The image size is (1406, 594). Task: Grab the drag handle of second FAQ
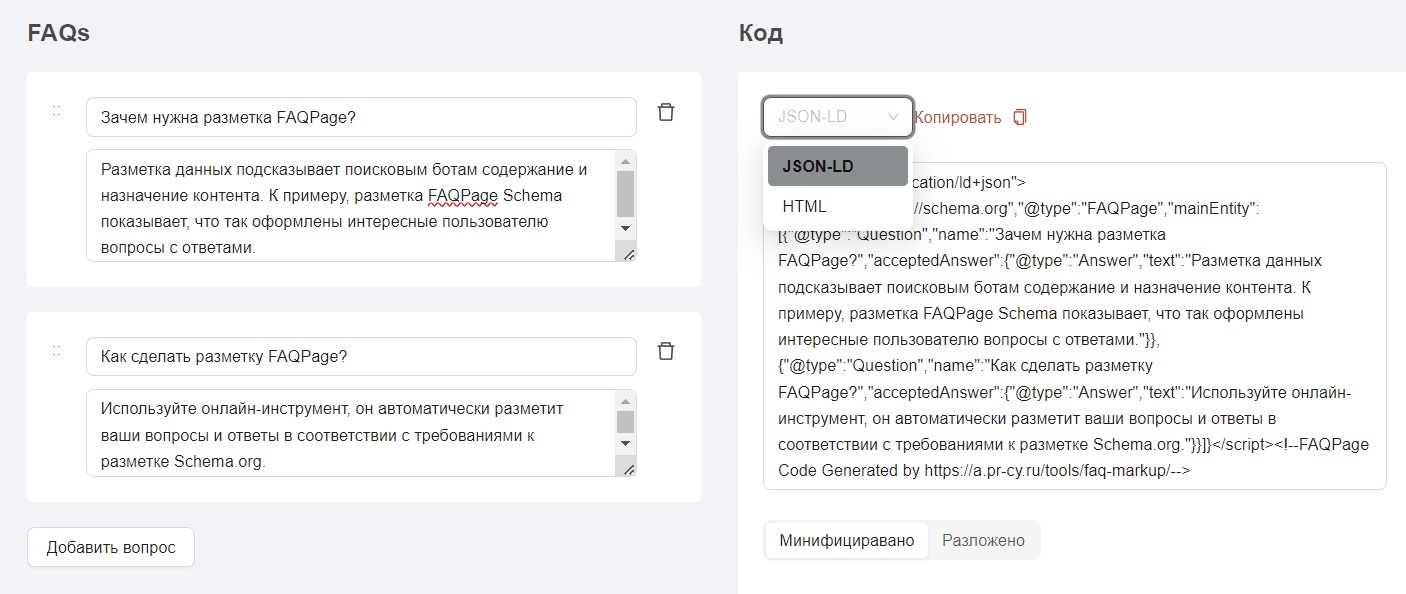coord(56,351)
